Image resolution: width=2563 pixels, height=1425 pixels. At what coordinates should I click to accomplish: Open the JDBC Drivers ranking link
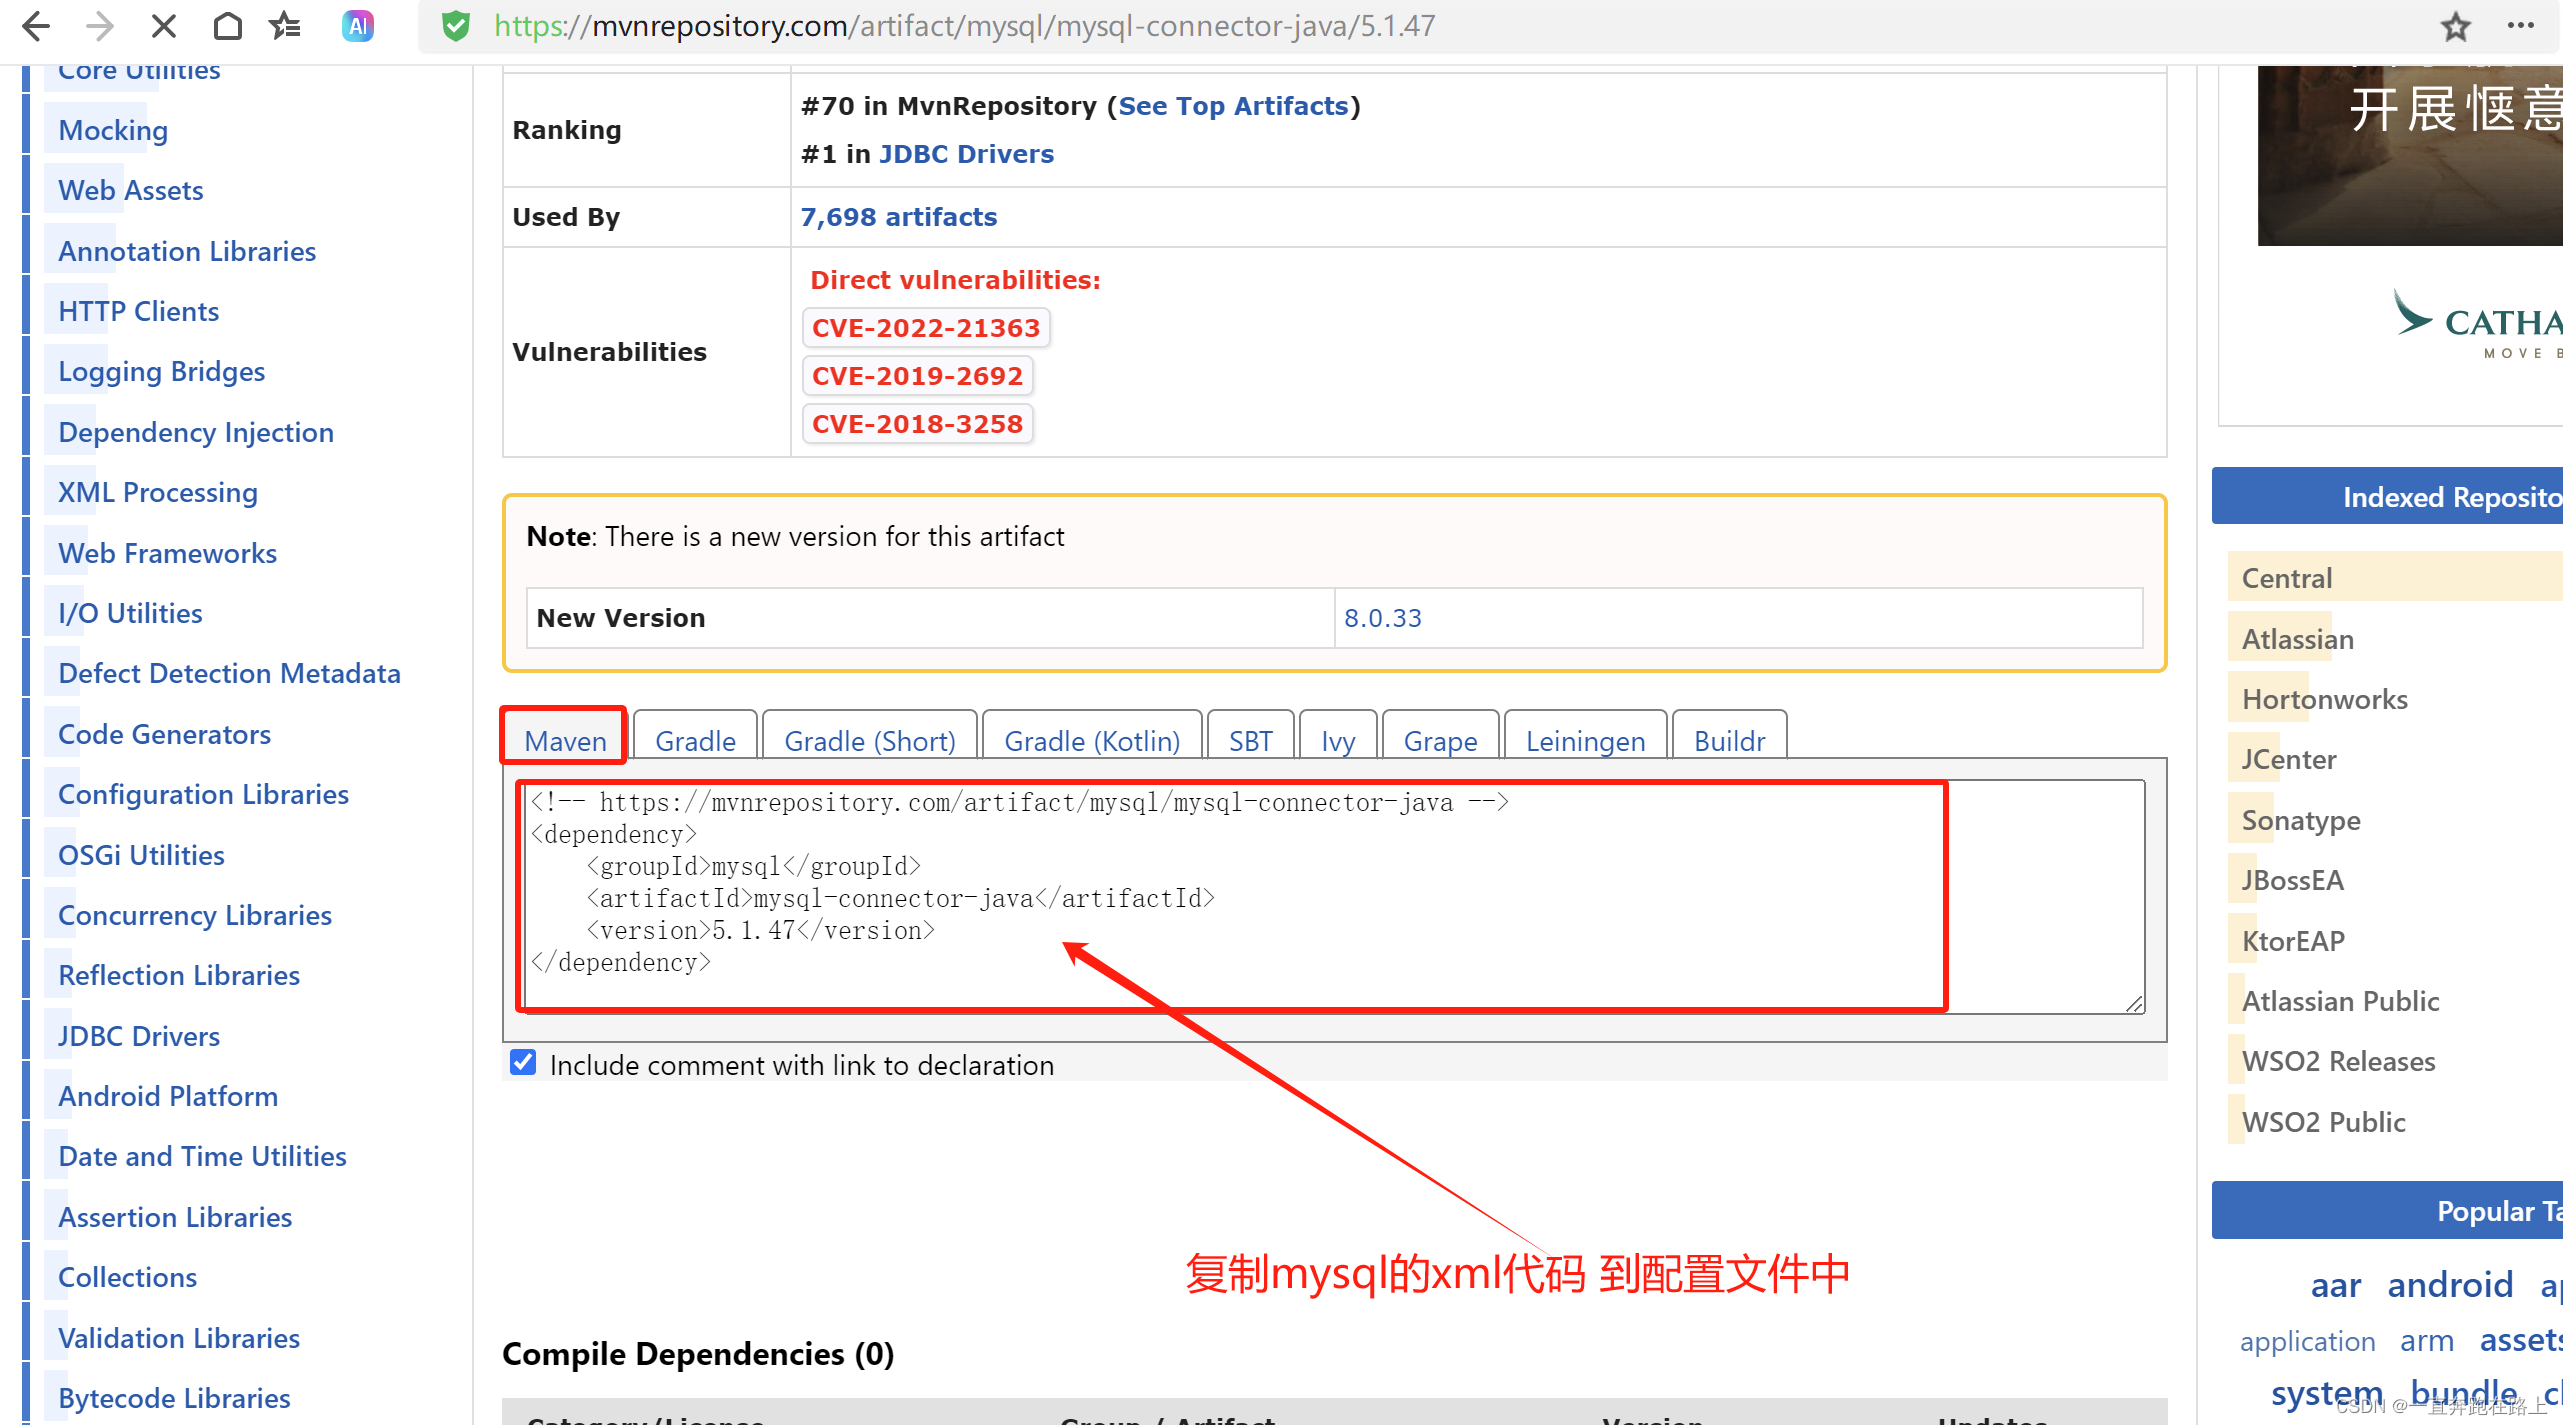point(966,154)
